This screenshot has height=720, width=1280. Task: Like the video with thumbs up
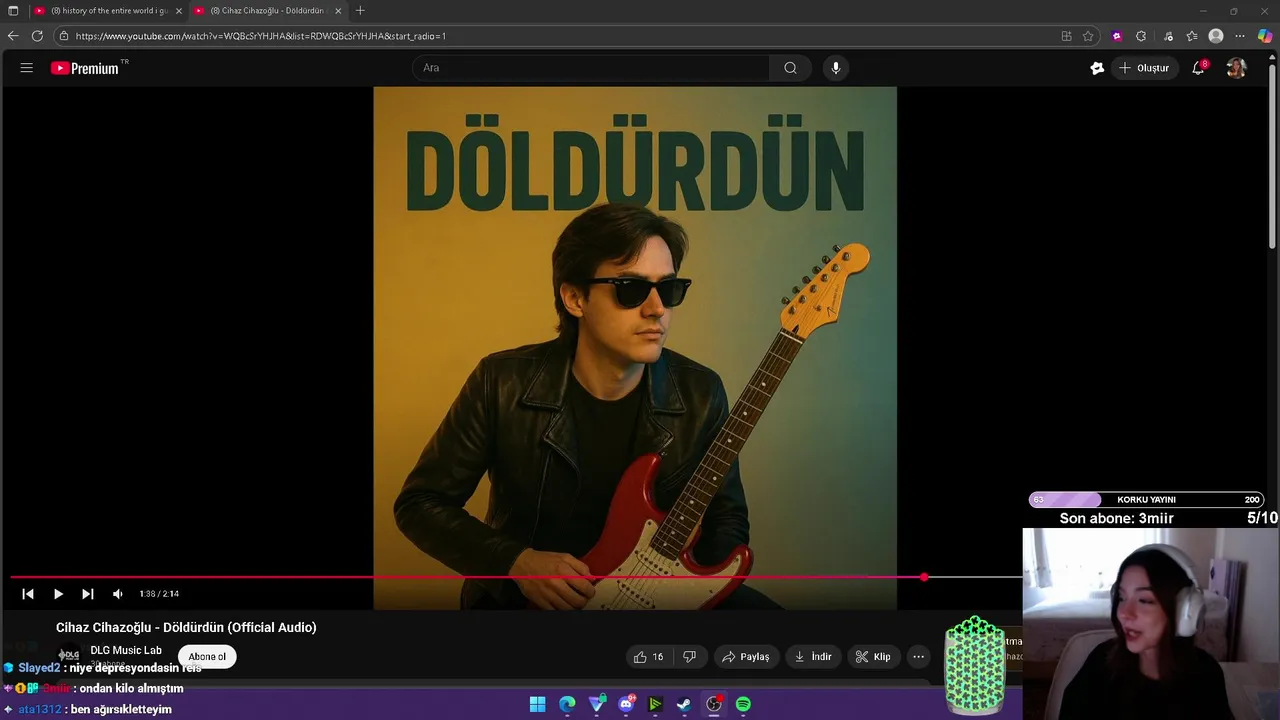(x=649, y=657)
